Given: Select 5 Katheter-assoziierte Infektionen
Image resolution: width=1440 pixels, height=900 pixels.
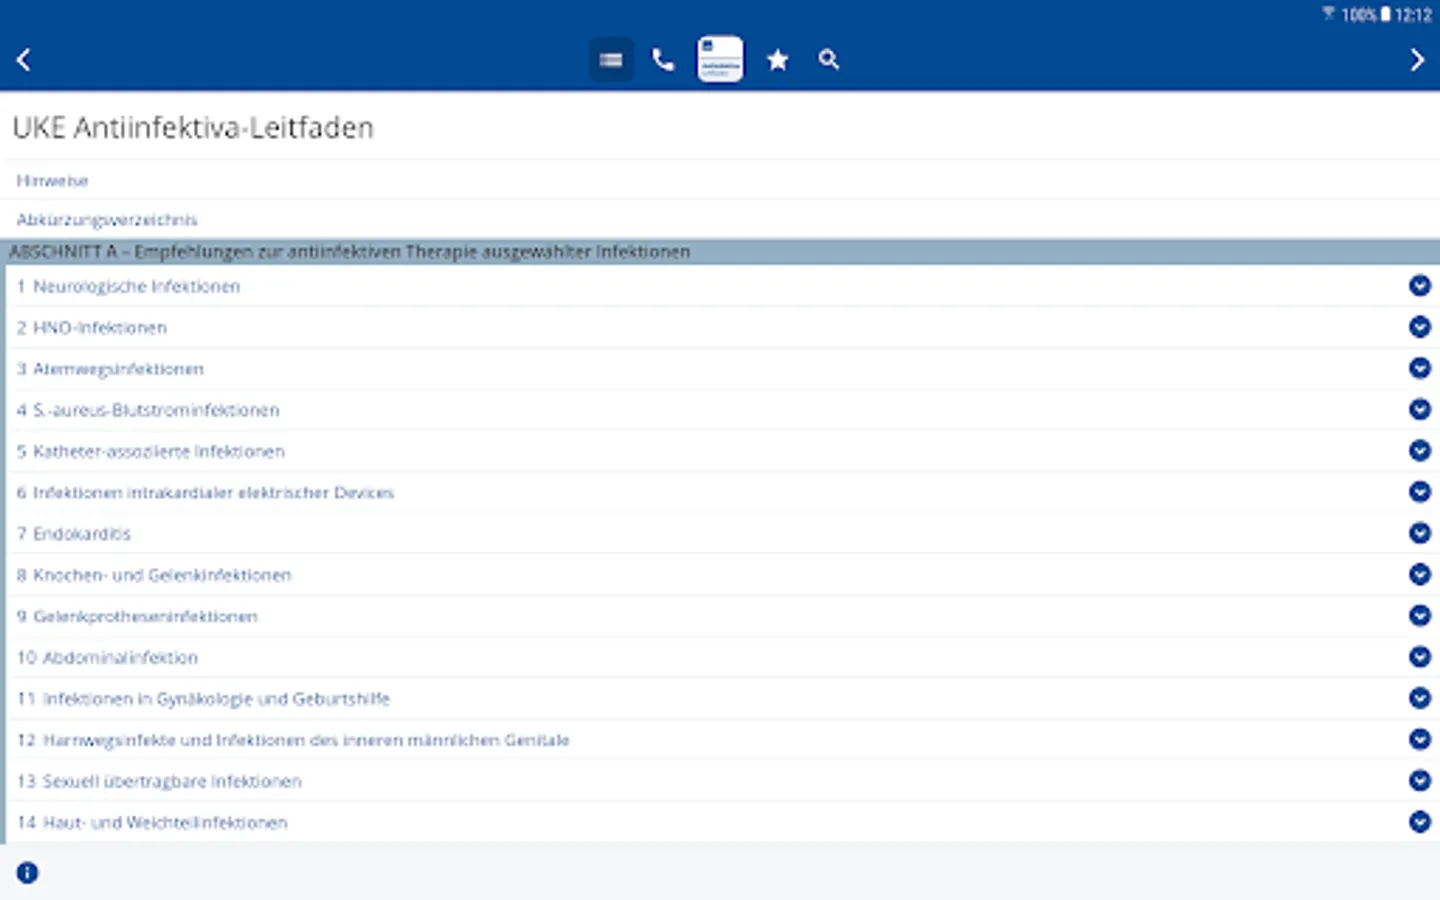Looking at the screenshot, I should [x=151, y=452].
